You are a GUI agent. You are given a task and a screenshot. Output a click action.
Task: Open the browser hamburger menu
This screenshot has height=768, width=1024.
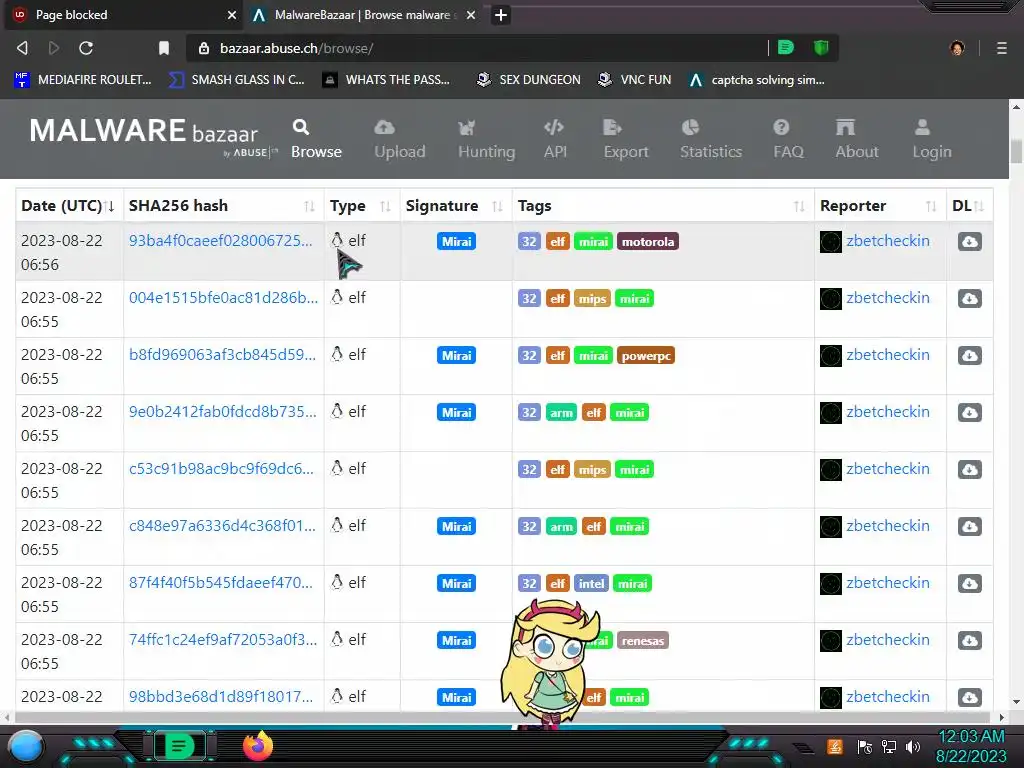pyautogui.click(x=1001, y=48)
